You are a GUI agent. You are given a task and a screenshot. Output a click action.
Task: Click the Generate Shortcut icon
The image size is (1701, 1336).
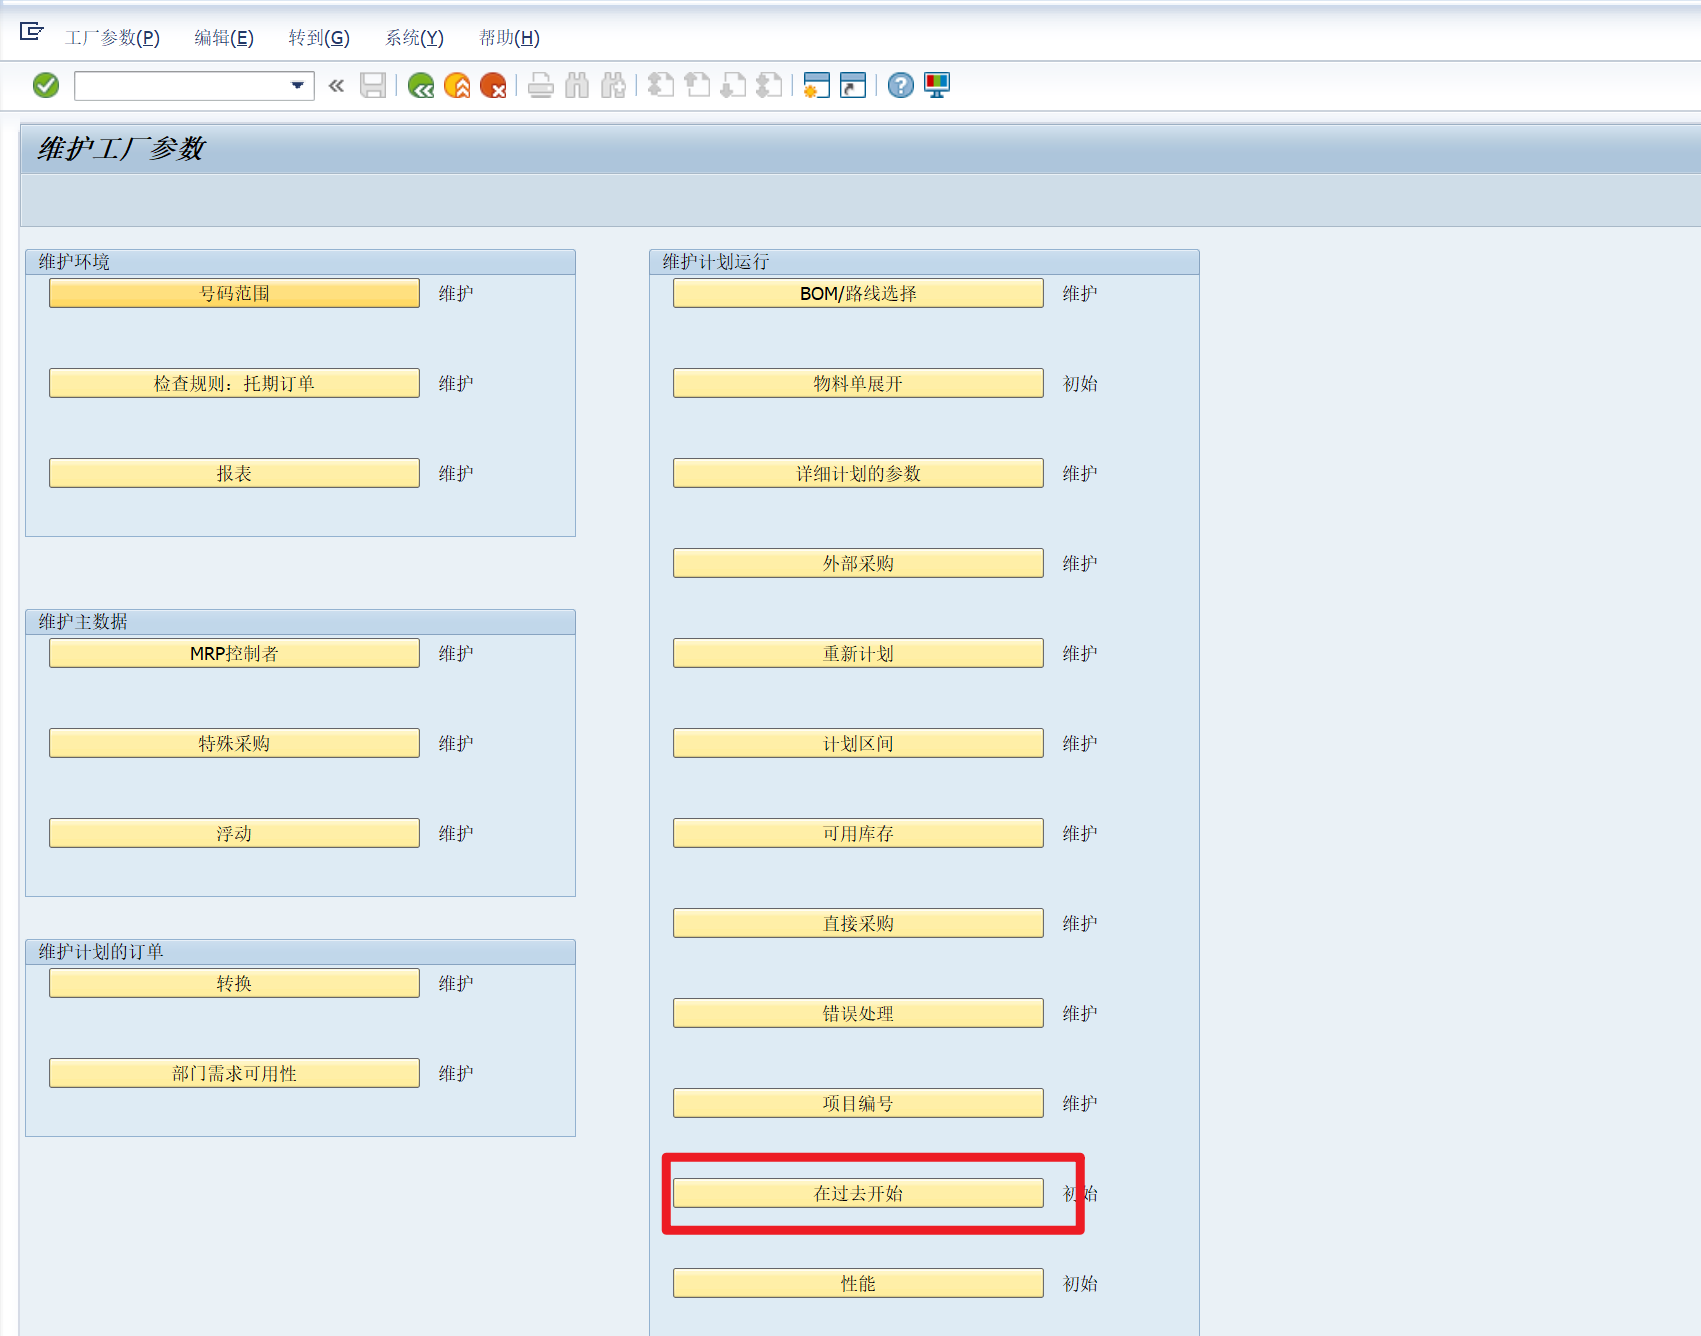coord(853,85)
